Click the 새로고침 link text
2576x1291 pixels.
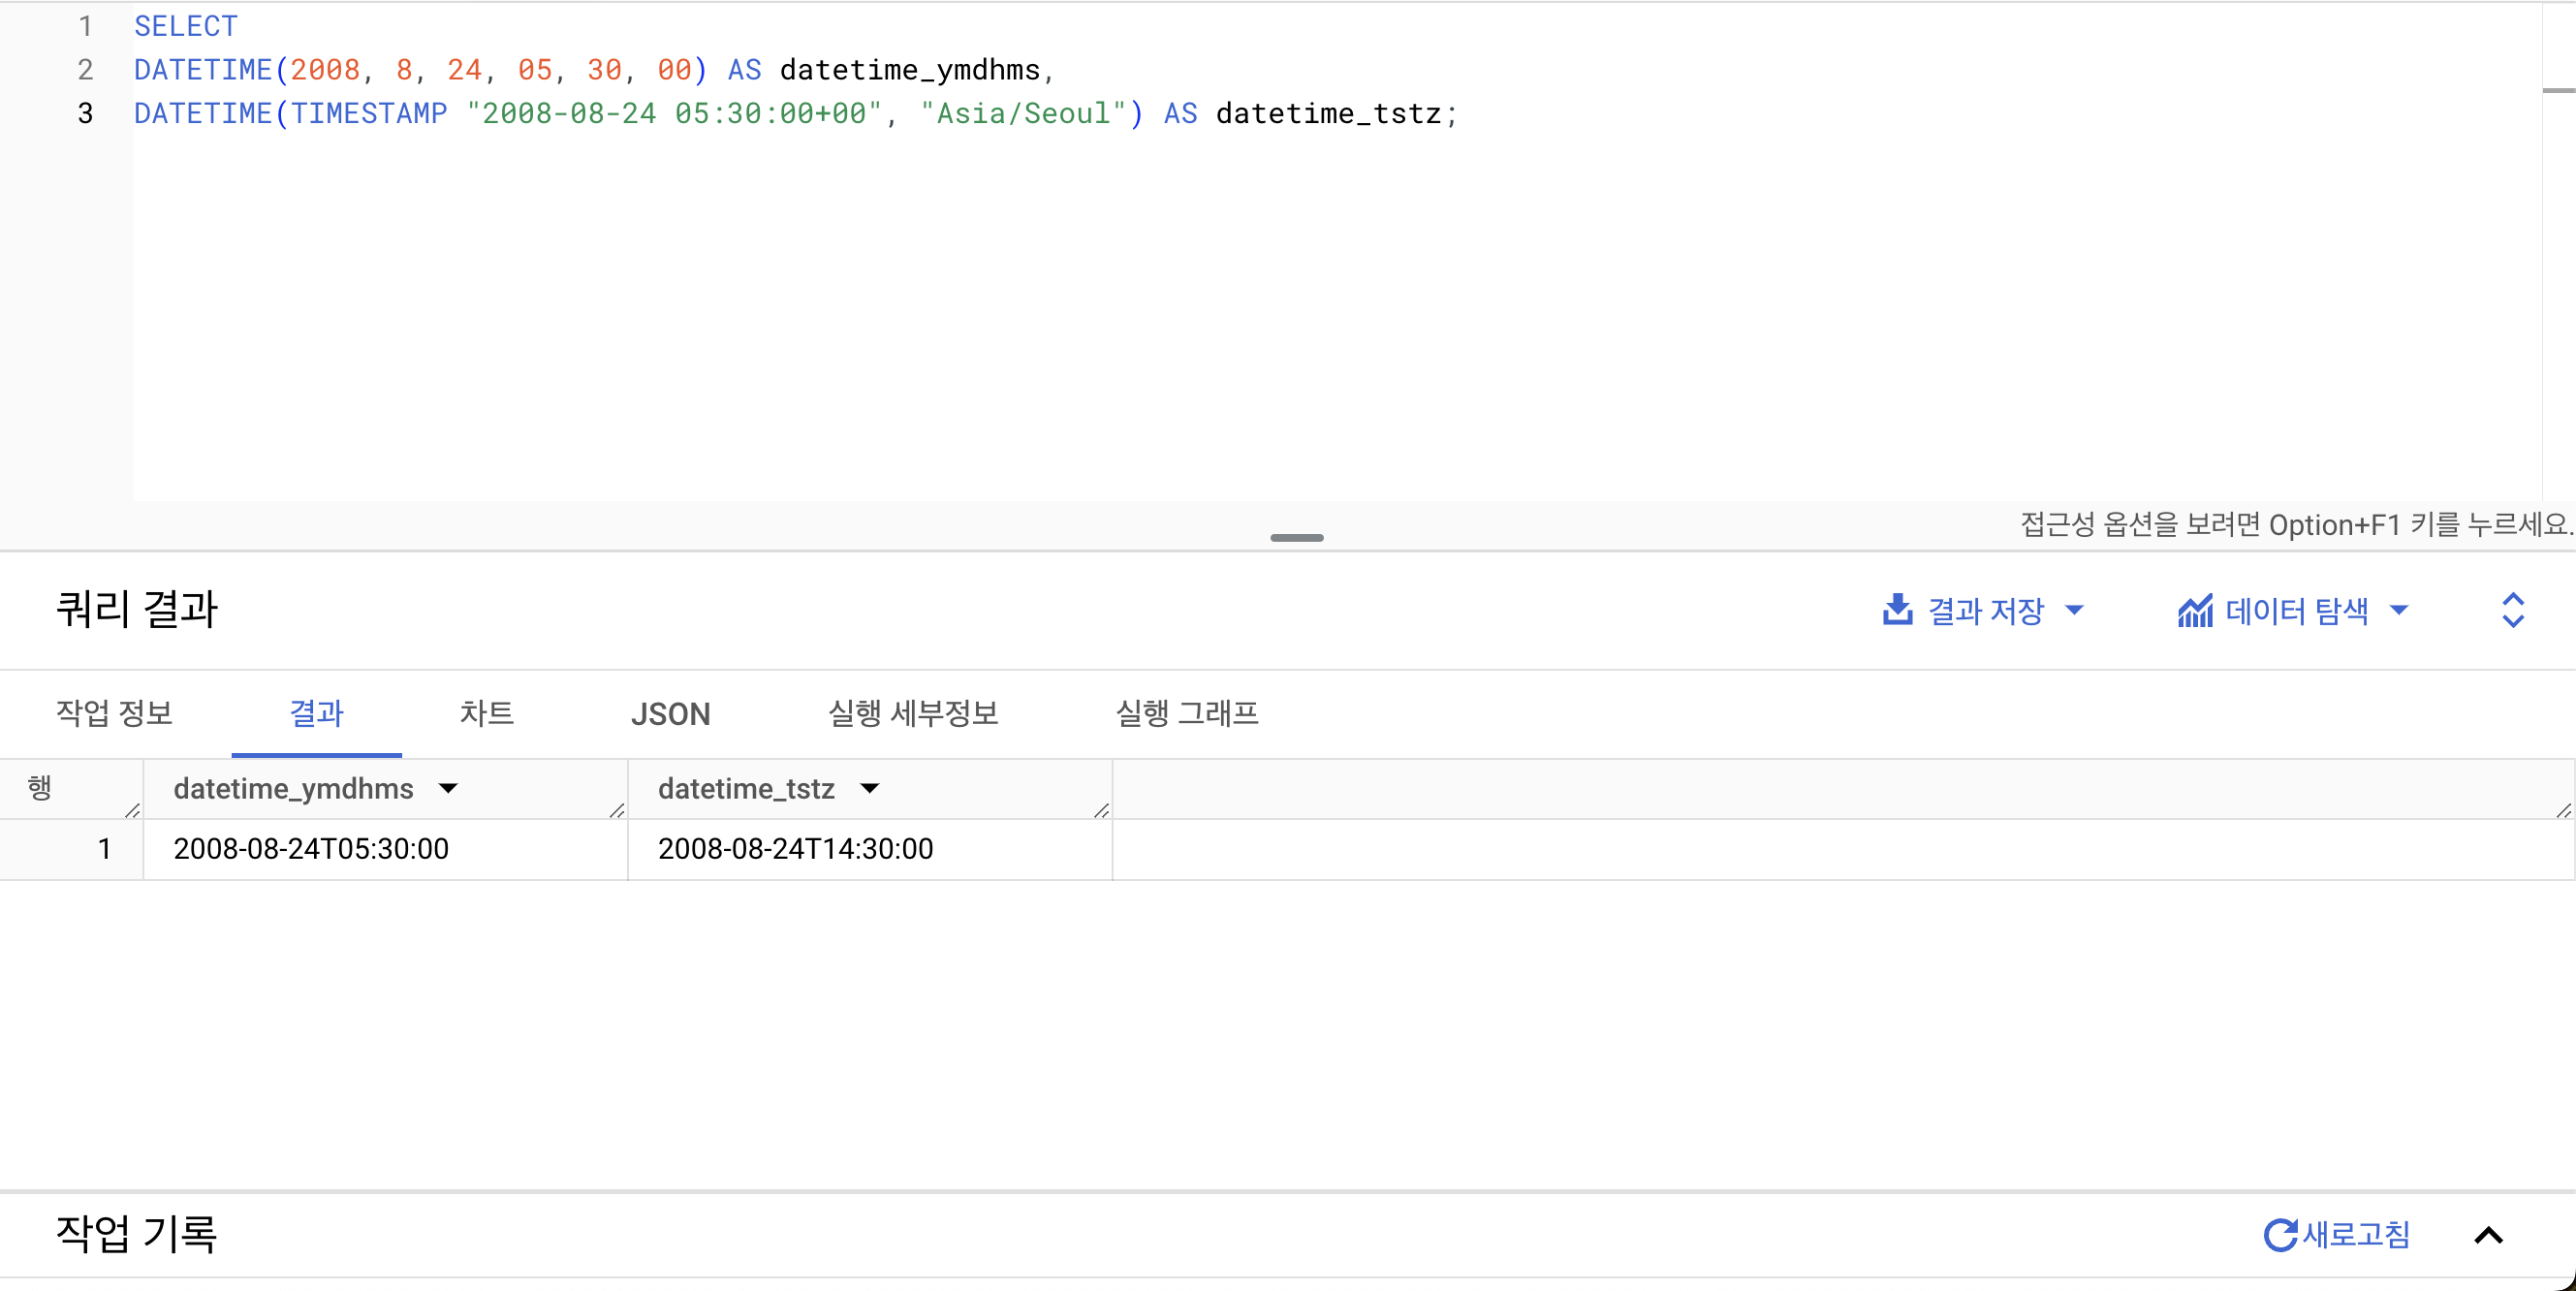pyautogui.click(x=2356, y=1235)
